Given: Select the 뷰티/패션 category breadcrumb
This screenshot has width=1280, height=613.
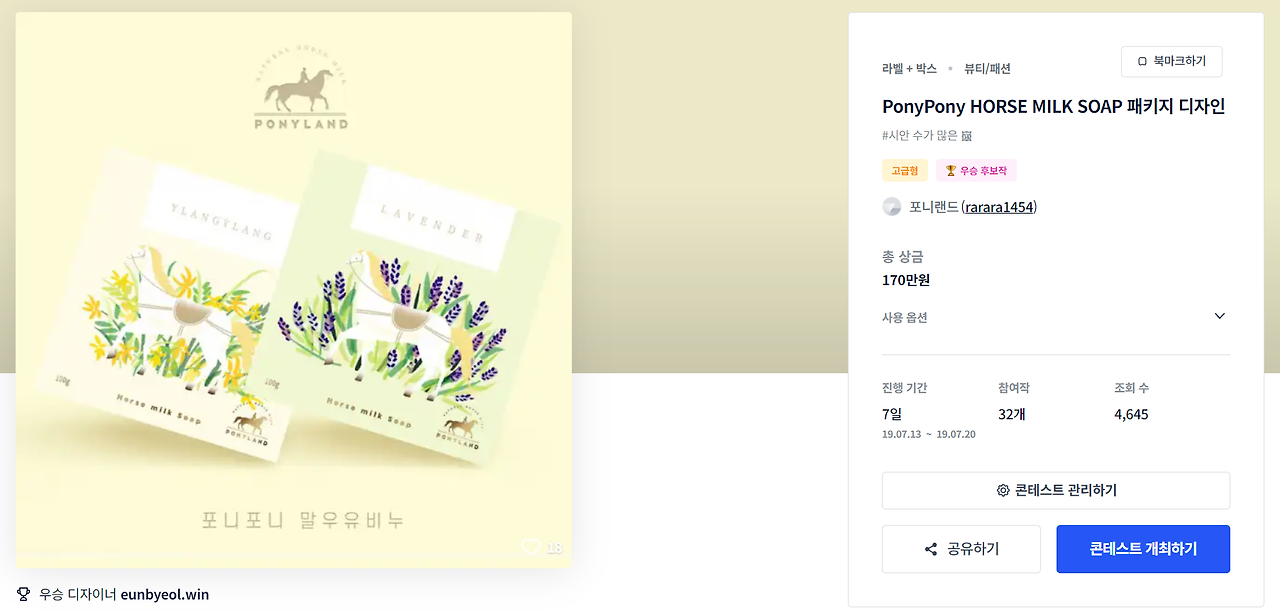Looking at the screenshot, I should pos(987,69).
